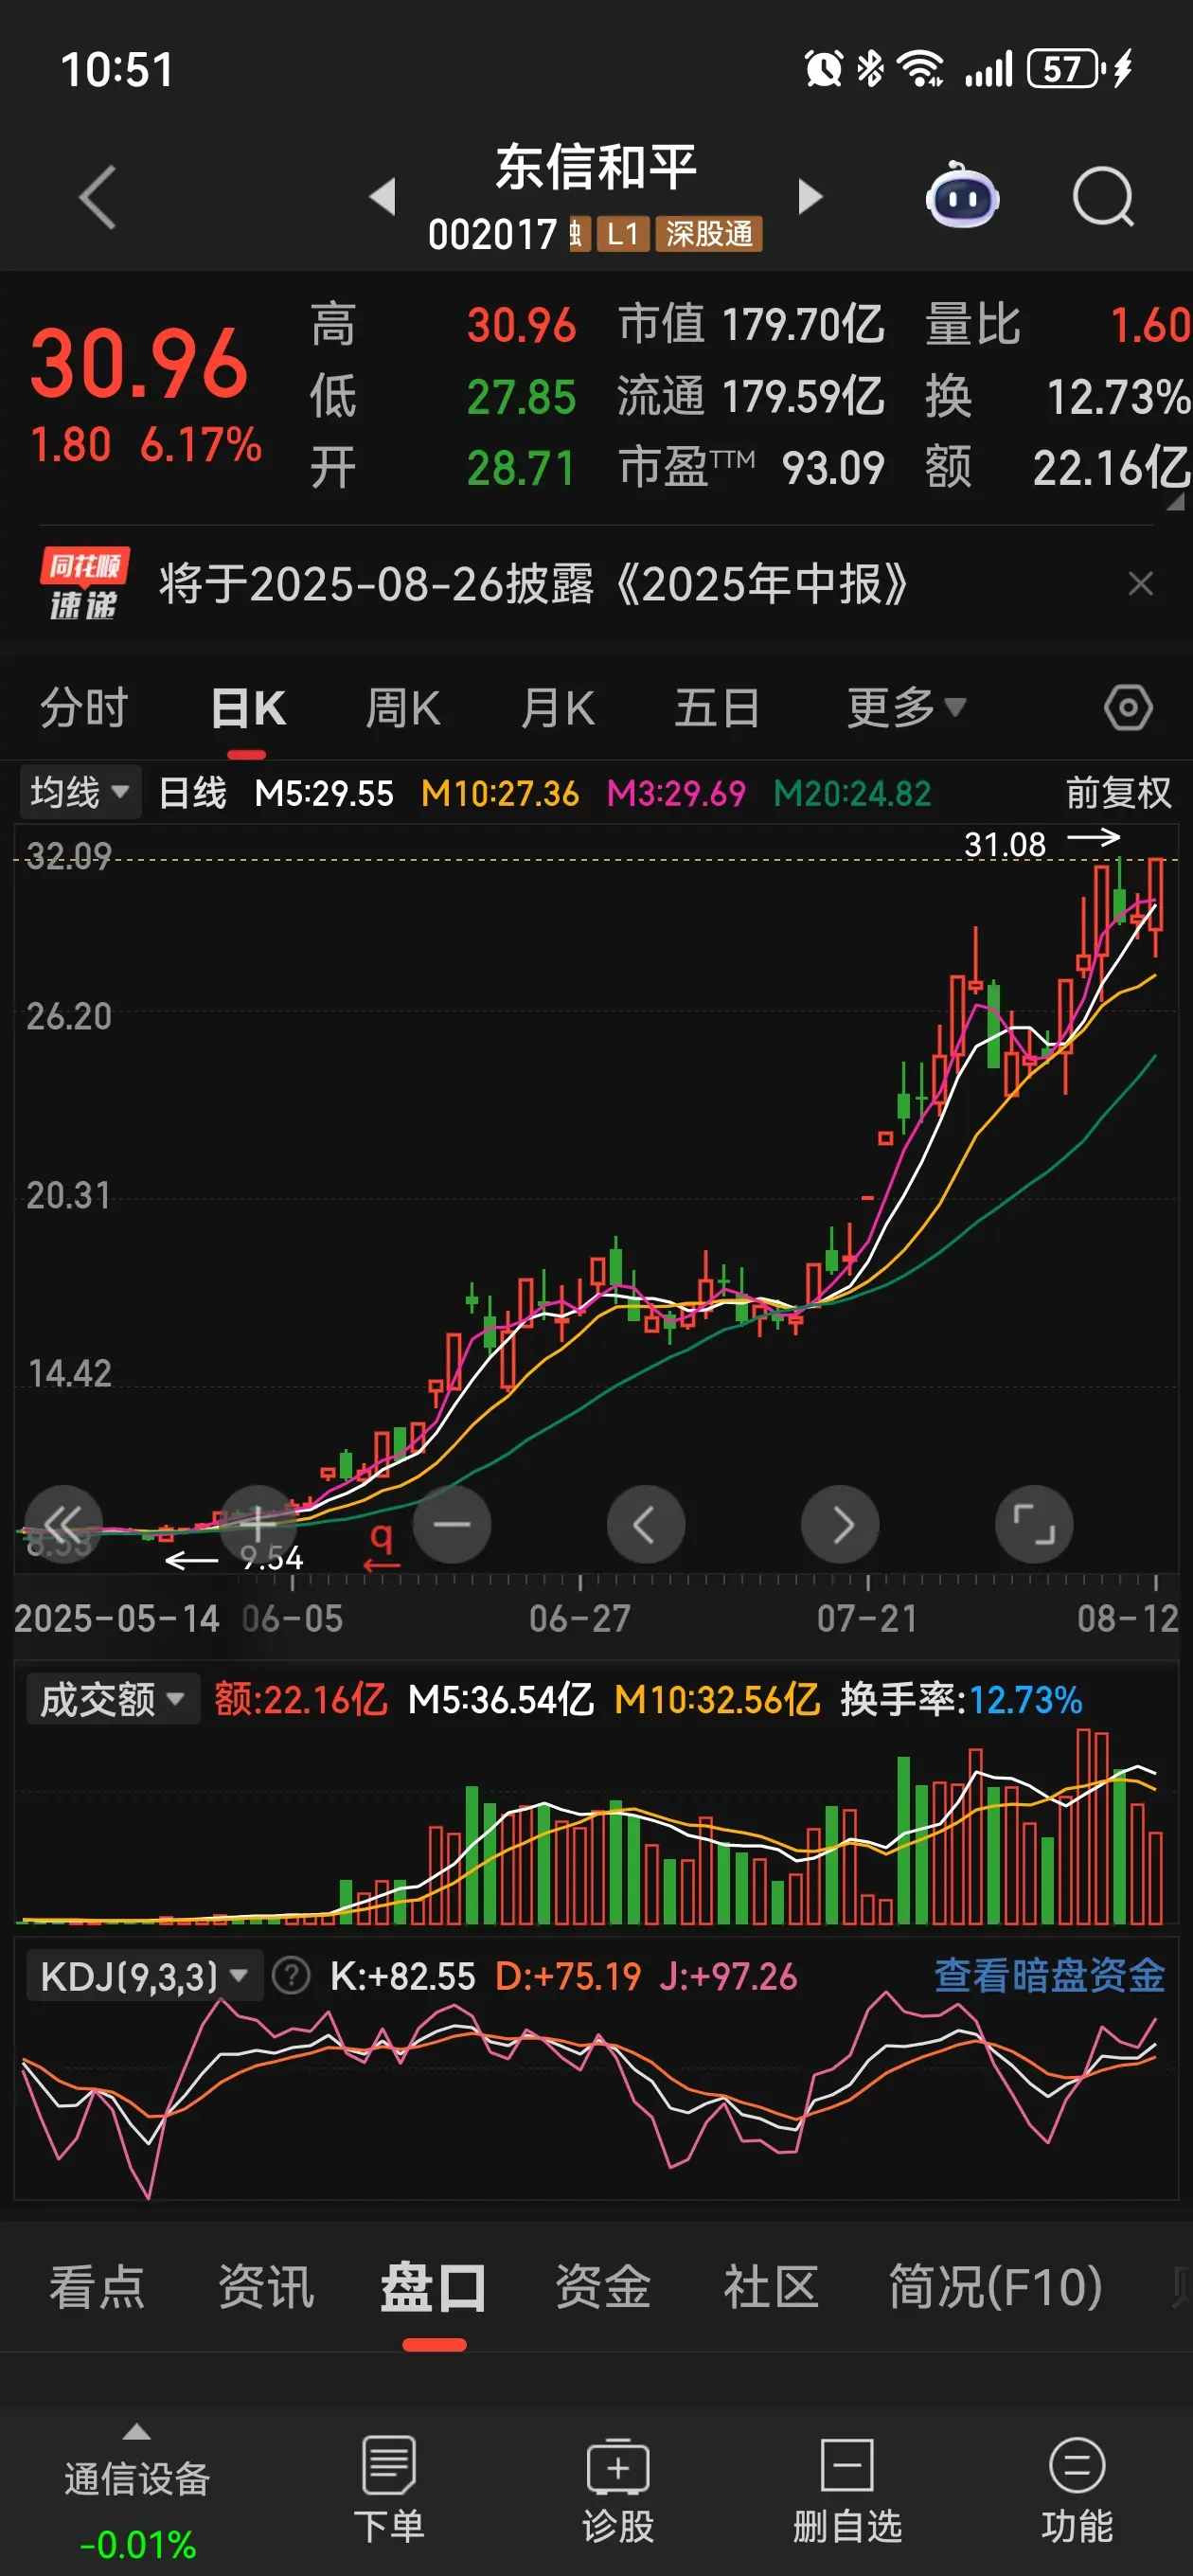
Task: Open the 更多 period dropdown
Action: [907, 708]
